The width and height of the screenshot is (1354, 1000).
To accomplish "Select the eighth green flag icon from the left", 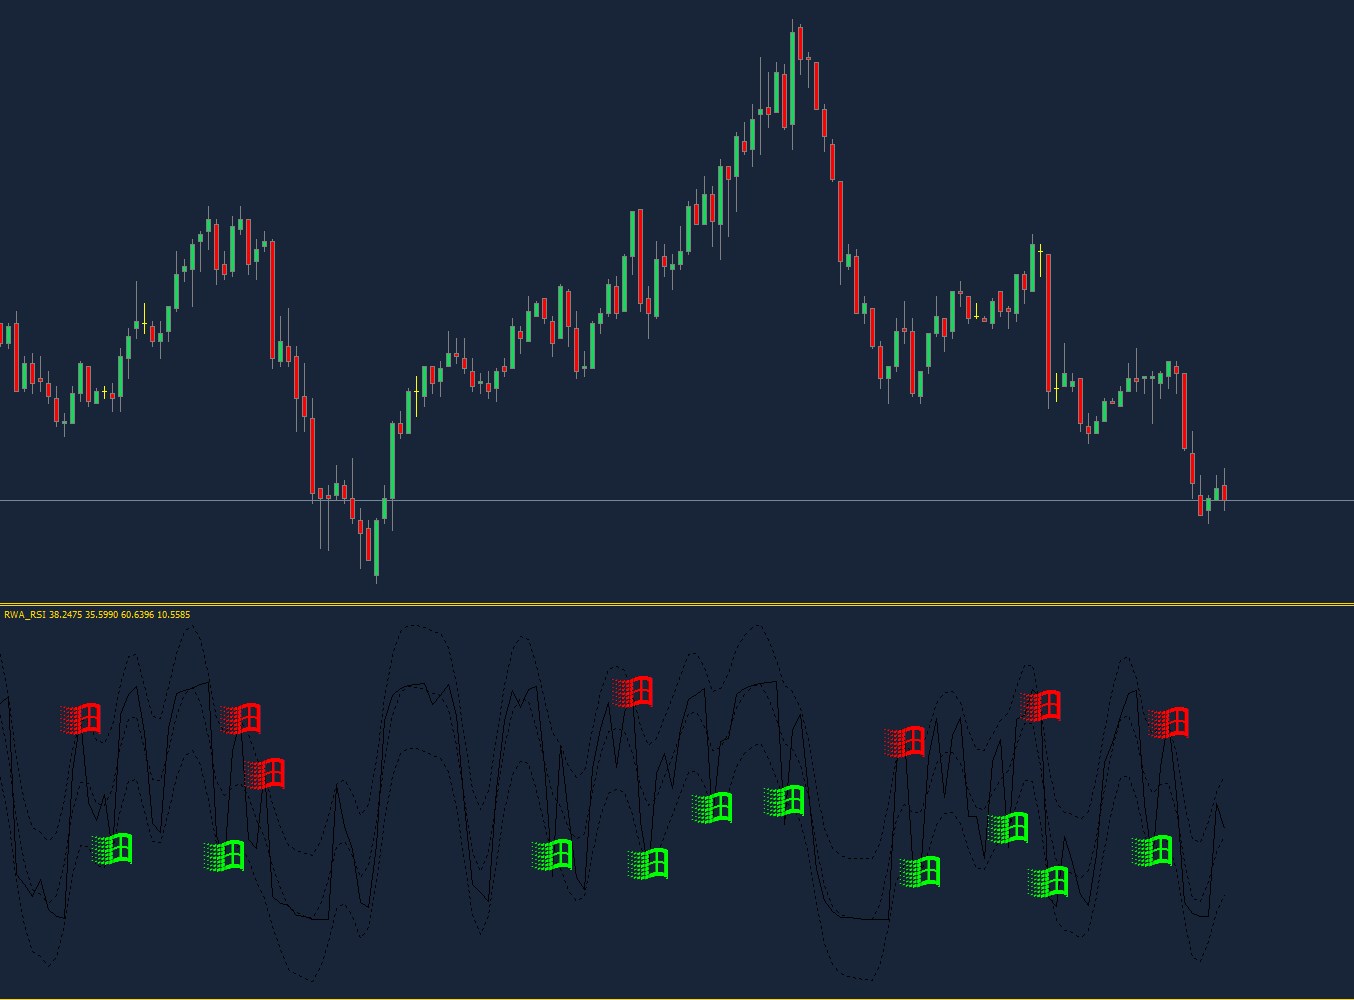I will pos(1008,828).
